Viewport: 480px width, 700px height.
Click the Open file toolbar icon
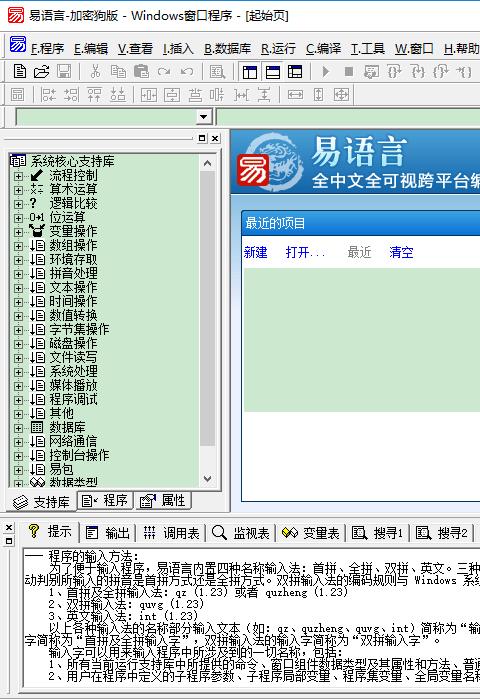(42, 71)
